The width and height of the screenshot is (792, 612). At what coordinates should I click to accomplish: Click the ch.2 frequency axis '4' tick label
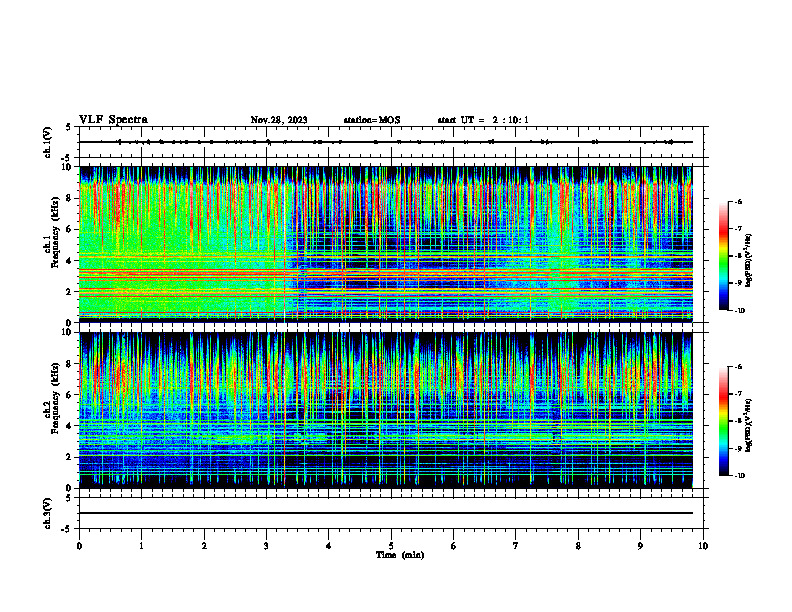pyautogui.click(x=71, y=426)
